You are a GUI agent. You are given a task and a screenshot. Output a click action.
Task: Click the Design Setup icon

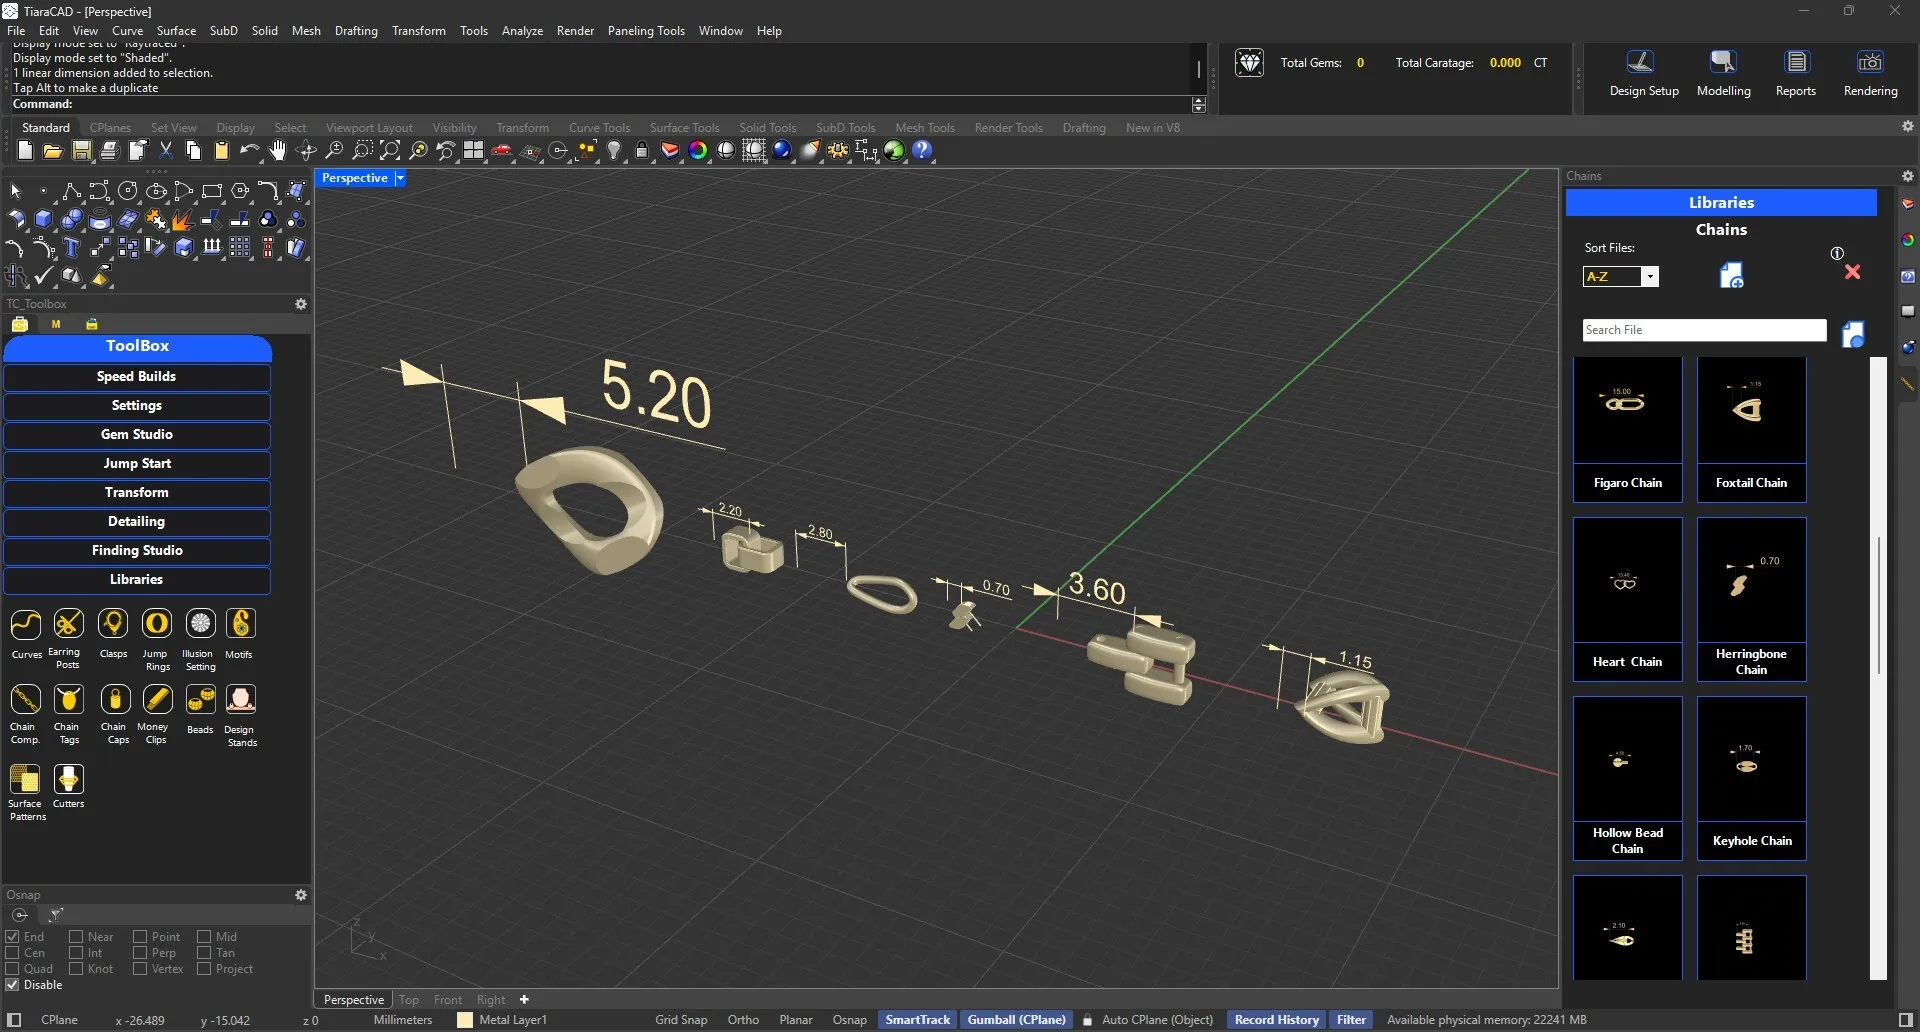click(1642, 63)
